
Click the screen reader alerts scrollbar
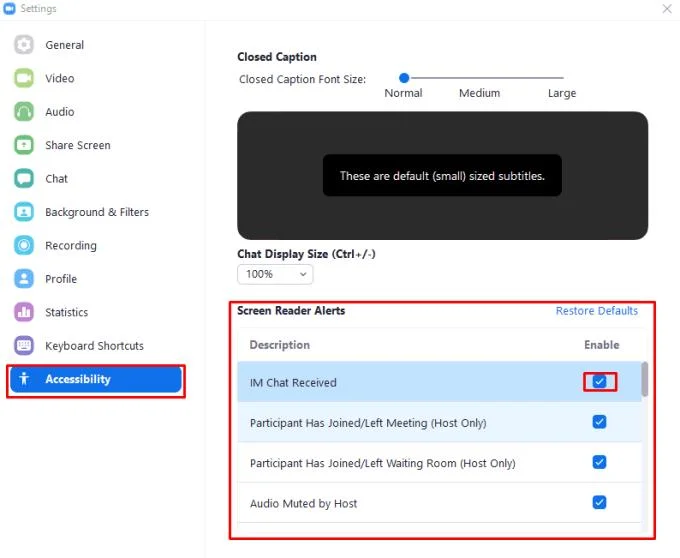tap(645, 379)
